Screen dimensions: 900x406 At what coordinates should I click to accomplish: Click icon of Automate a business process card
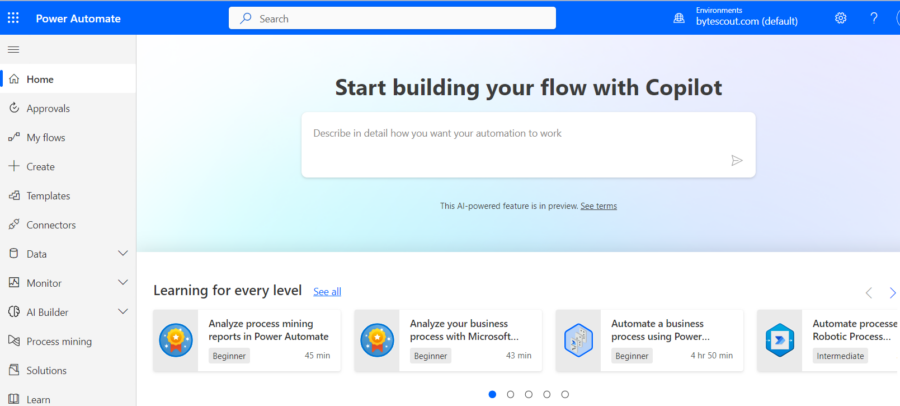tap(578, 341)
